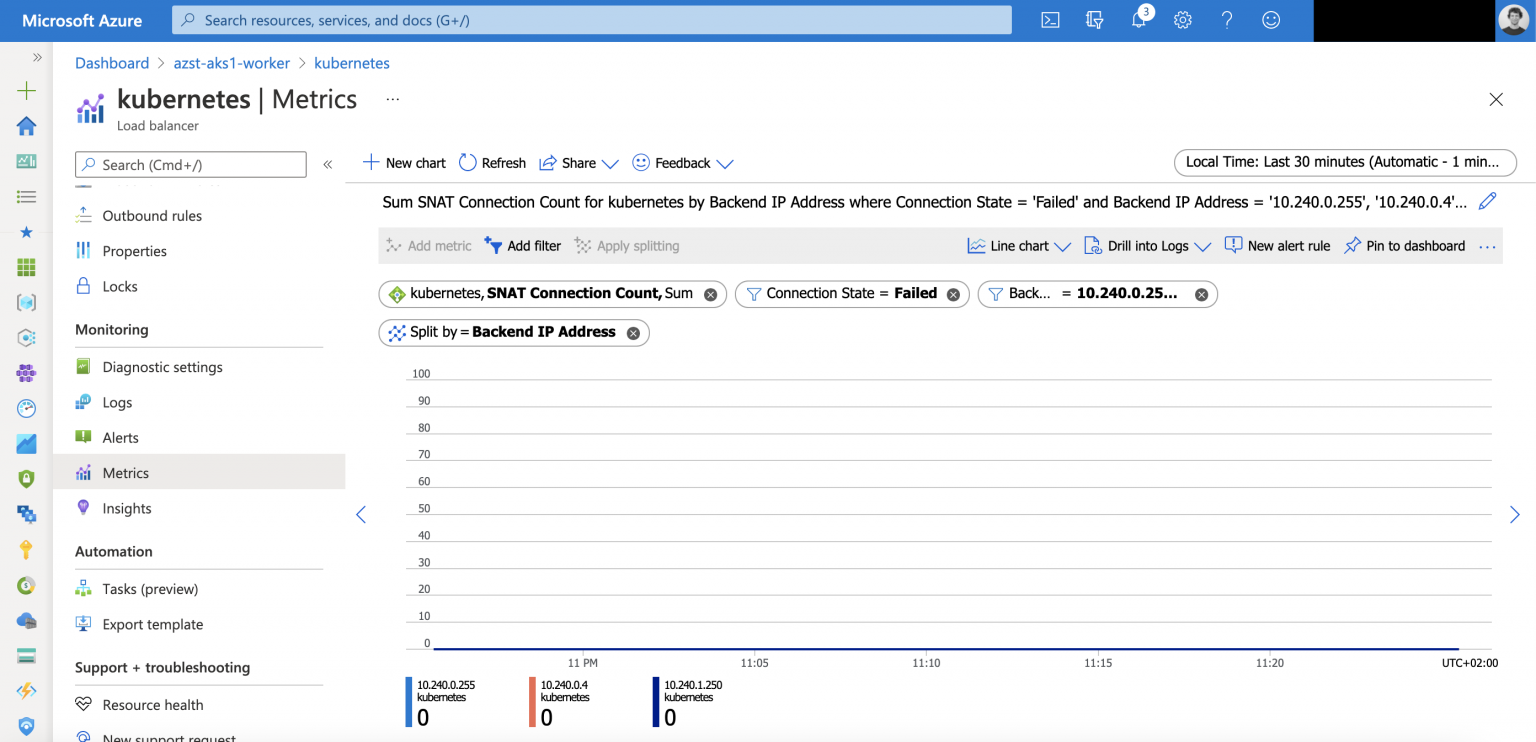Open Export template under Automation
The height and width of the screenshot is (742, 1536).
pos(152,624)
